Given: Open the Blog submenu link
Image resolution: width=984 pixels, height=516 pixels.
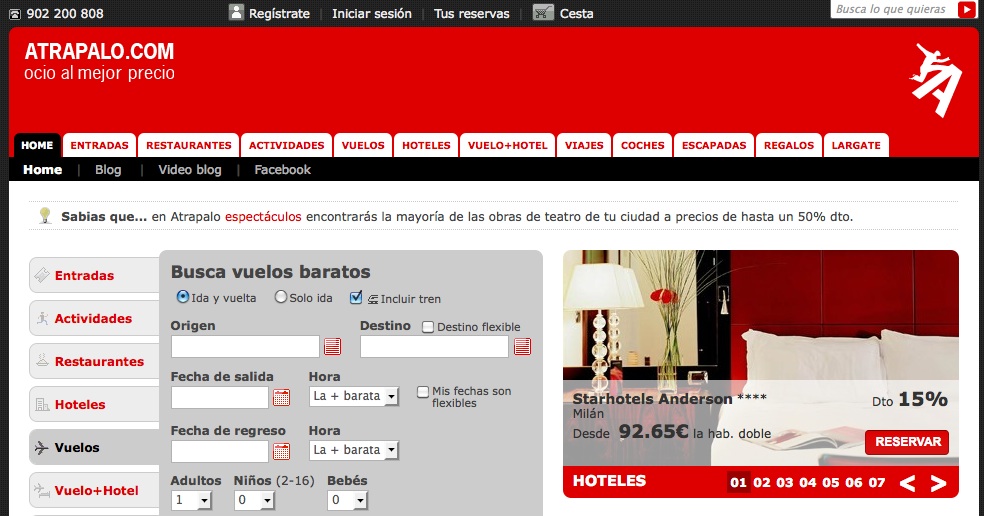Looking at the screenshot, I should [x=108, y=169].
